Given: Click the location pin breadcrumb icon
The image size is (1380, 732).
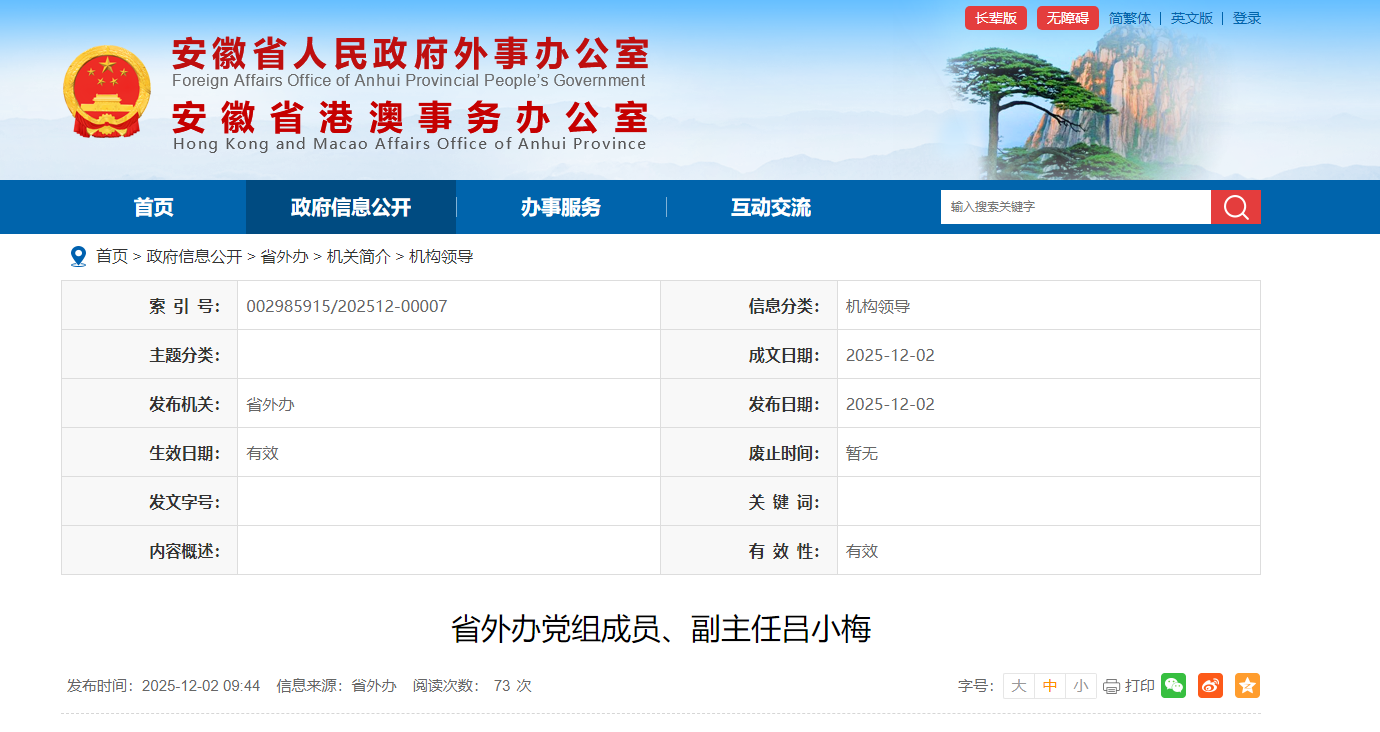Looking at the screenshot, I should point(78,257).
